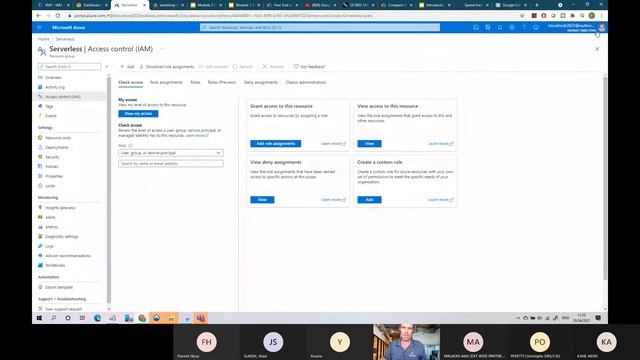Click the Home breadcrumb link
The image size is (640, 360).
click(x=43, y=39)
